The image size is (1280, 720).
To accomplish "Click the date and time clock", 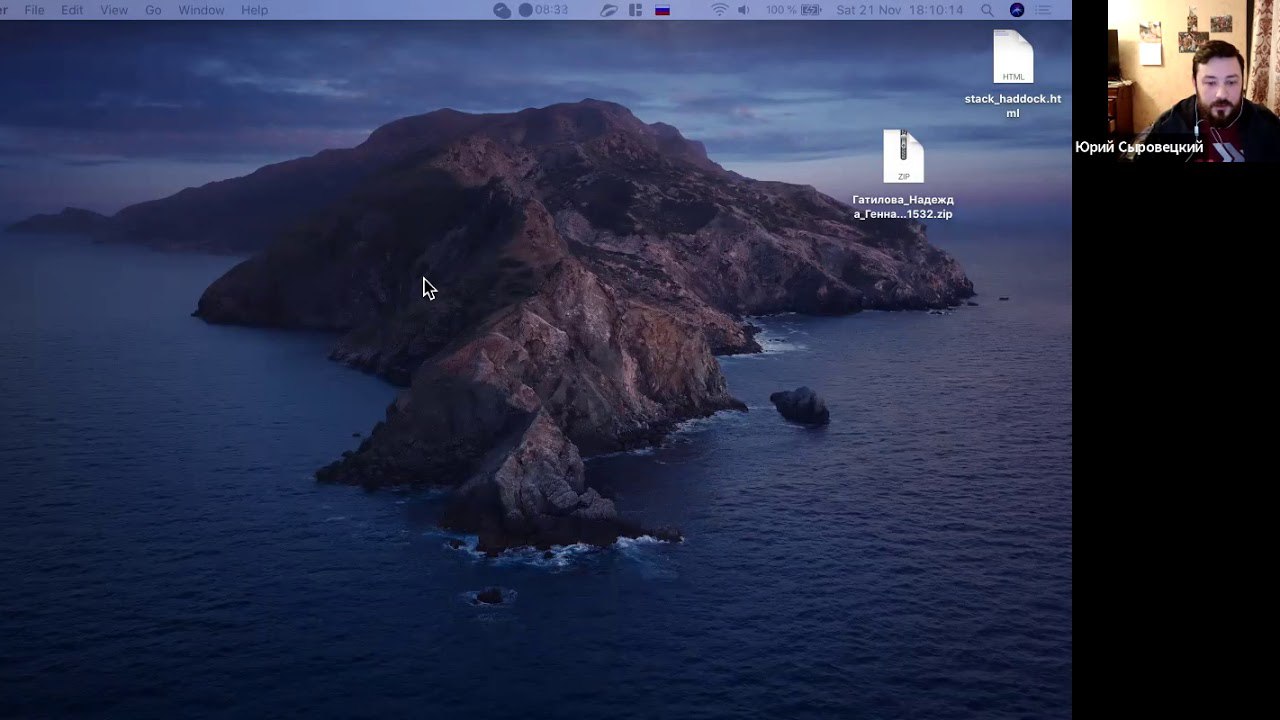I will tap(899, 10).
